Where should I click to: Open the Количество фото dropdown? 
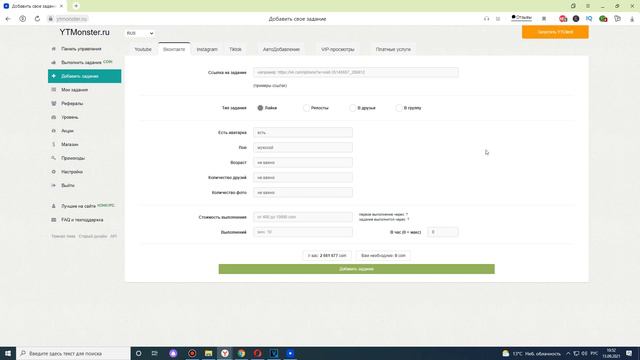[x=303, y=193]
